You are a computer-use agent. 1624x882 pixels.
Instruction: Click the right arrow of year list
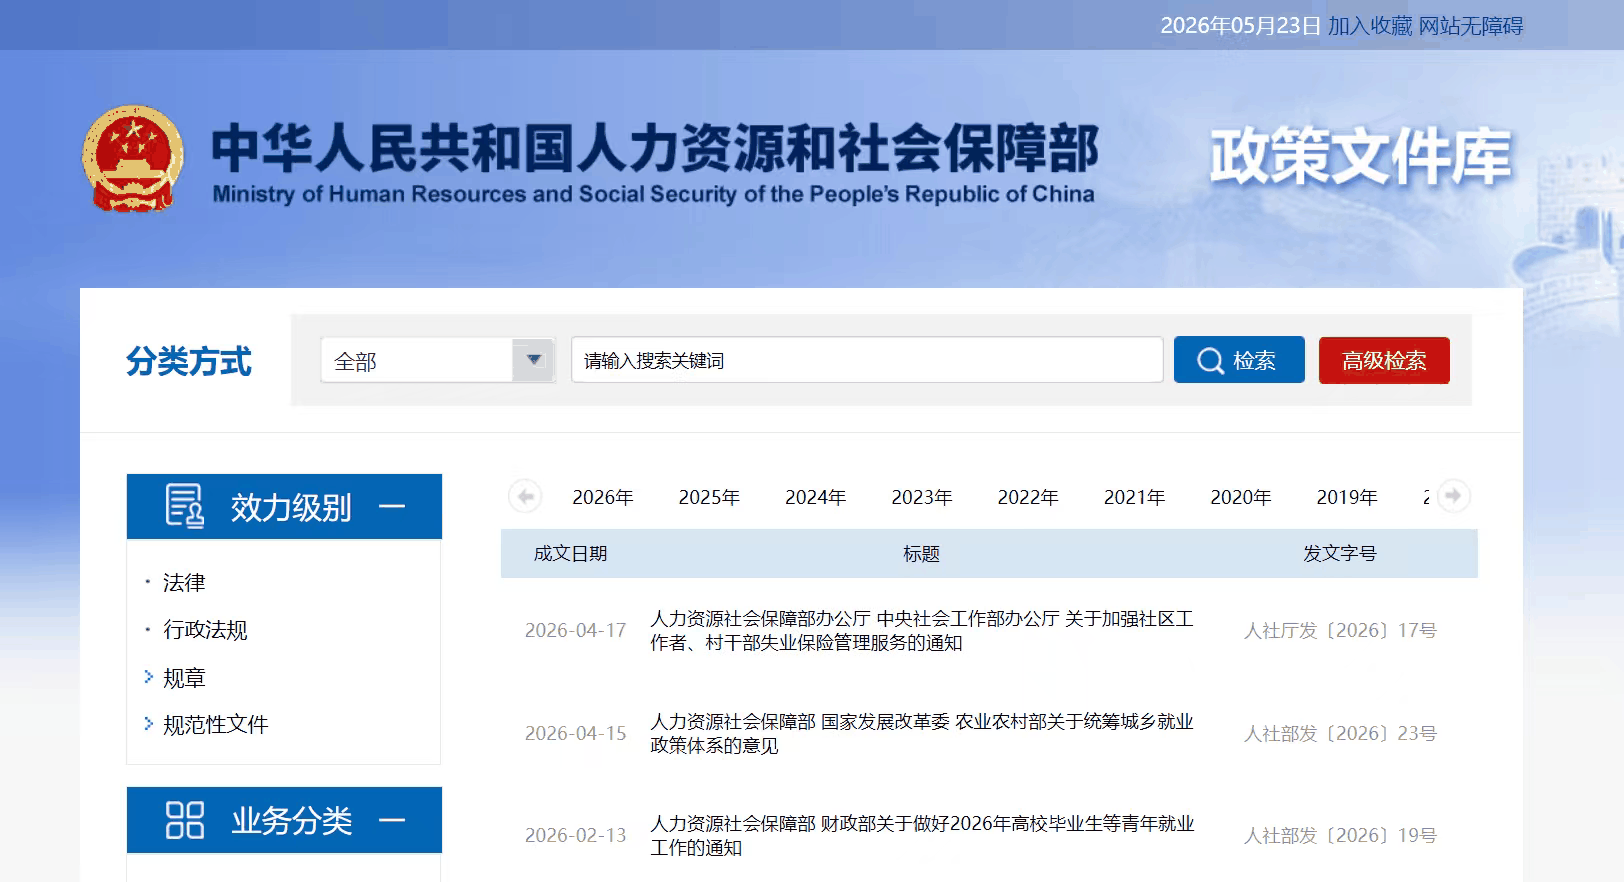click(x=1453, y=496)
